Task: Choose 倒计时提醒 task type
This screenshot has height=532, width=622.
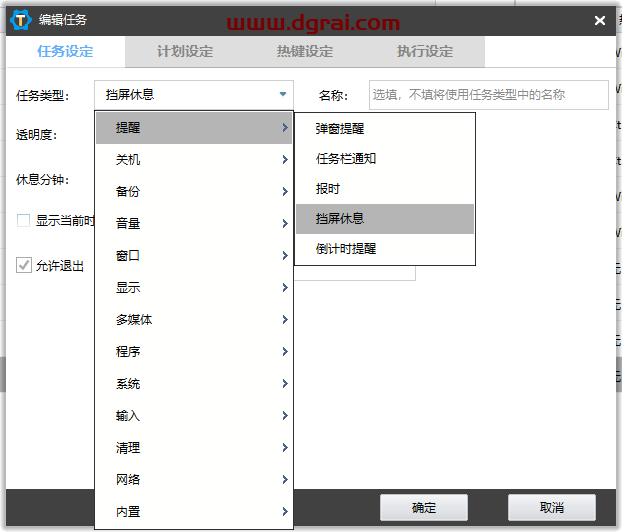Action: pos(385,249)
